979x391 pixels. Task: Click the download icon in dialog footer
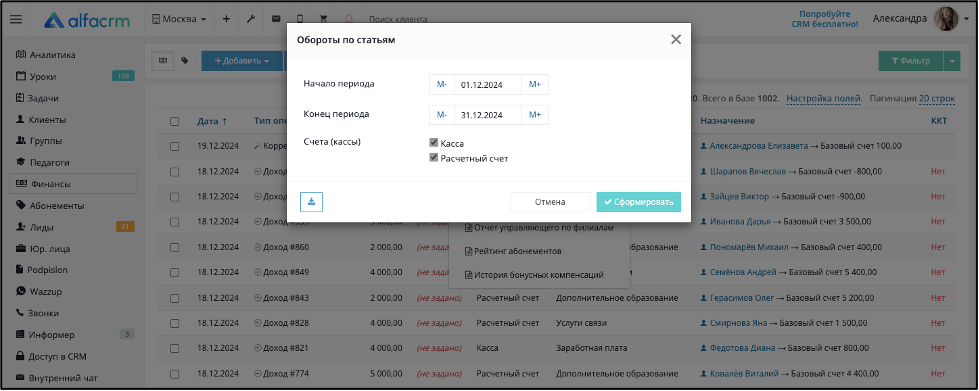click(x=311, y=202)
